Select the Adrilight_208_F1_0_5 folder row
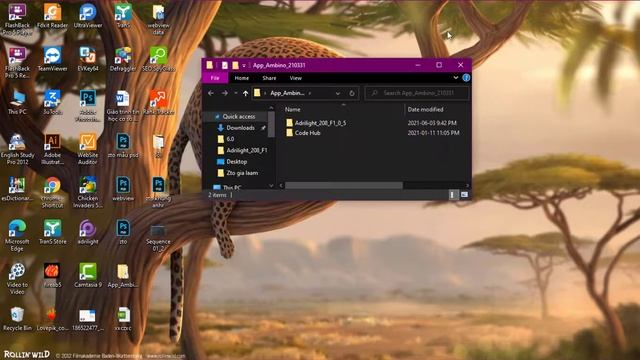640x360 pixels. 320,123
